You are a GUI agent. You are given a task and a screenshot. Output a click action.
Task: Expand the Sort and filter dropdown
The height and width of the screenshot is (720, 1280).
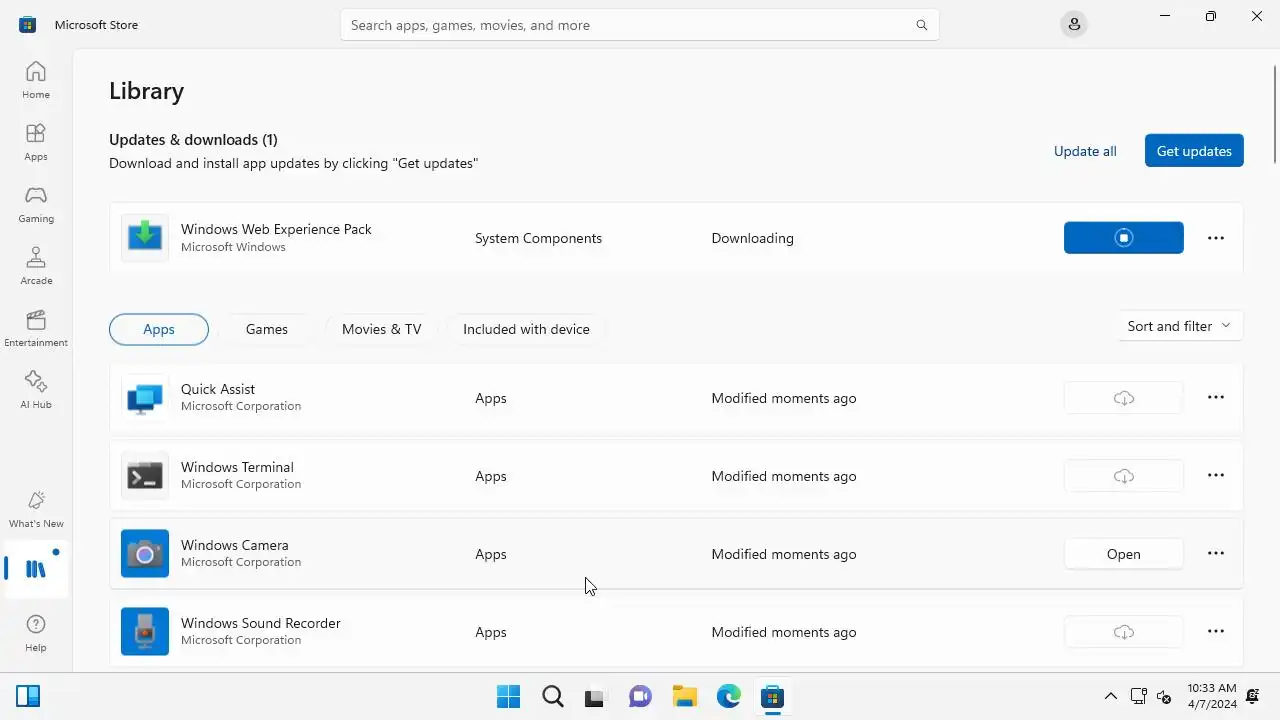1179,326
